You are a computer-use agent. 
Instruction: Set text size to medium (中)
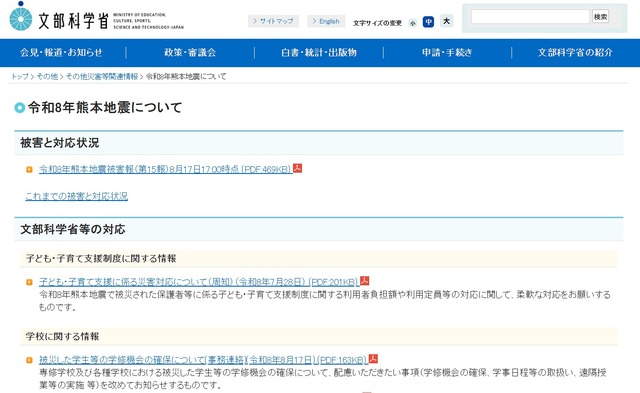click(x=428, y=22)
